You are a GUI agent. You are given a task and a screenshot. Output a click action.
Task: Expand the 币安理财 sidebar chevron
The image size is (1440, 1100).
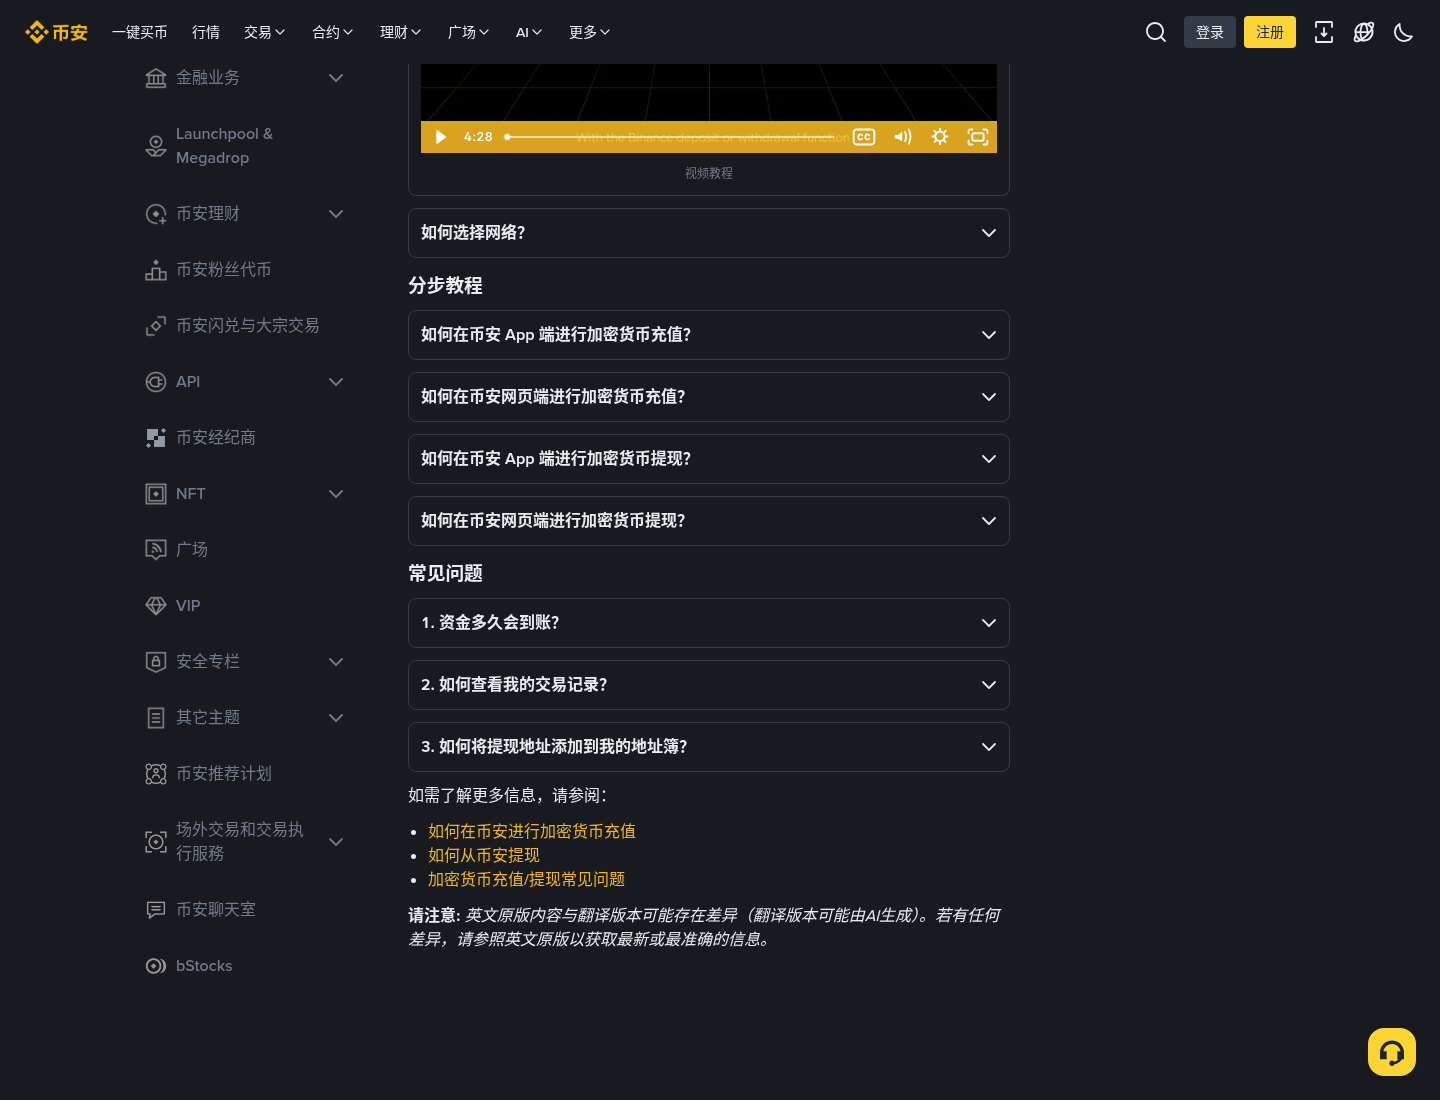tap(336, 214)
